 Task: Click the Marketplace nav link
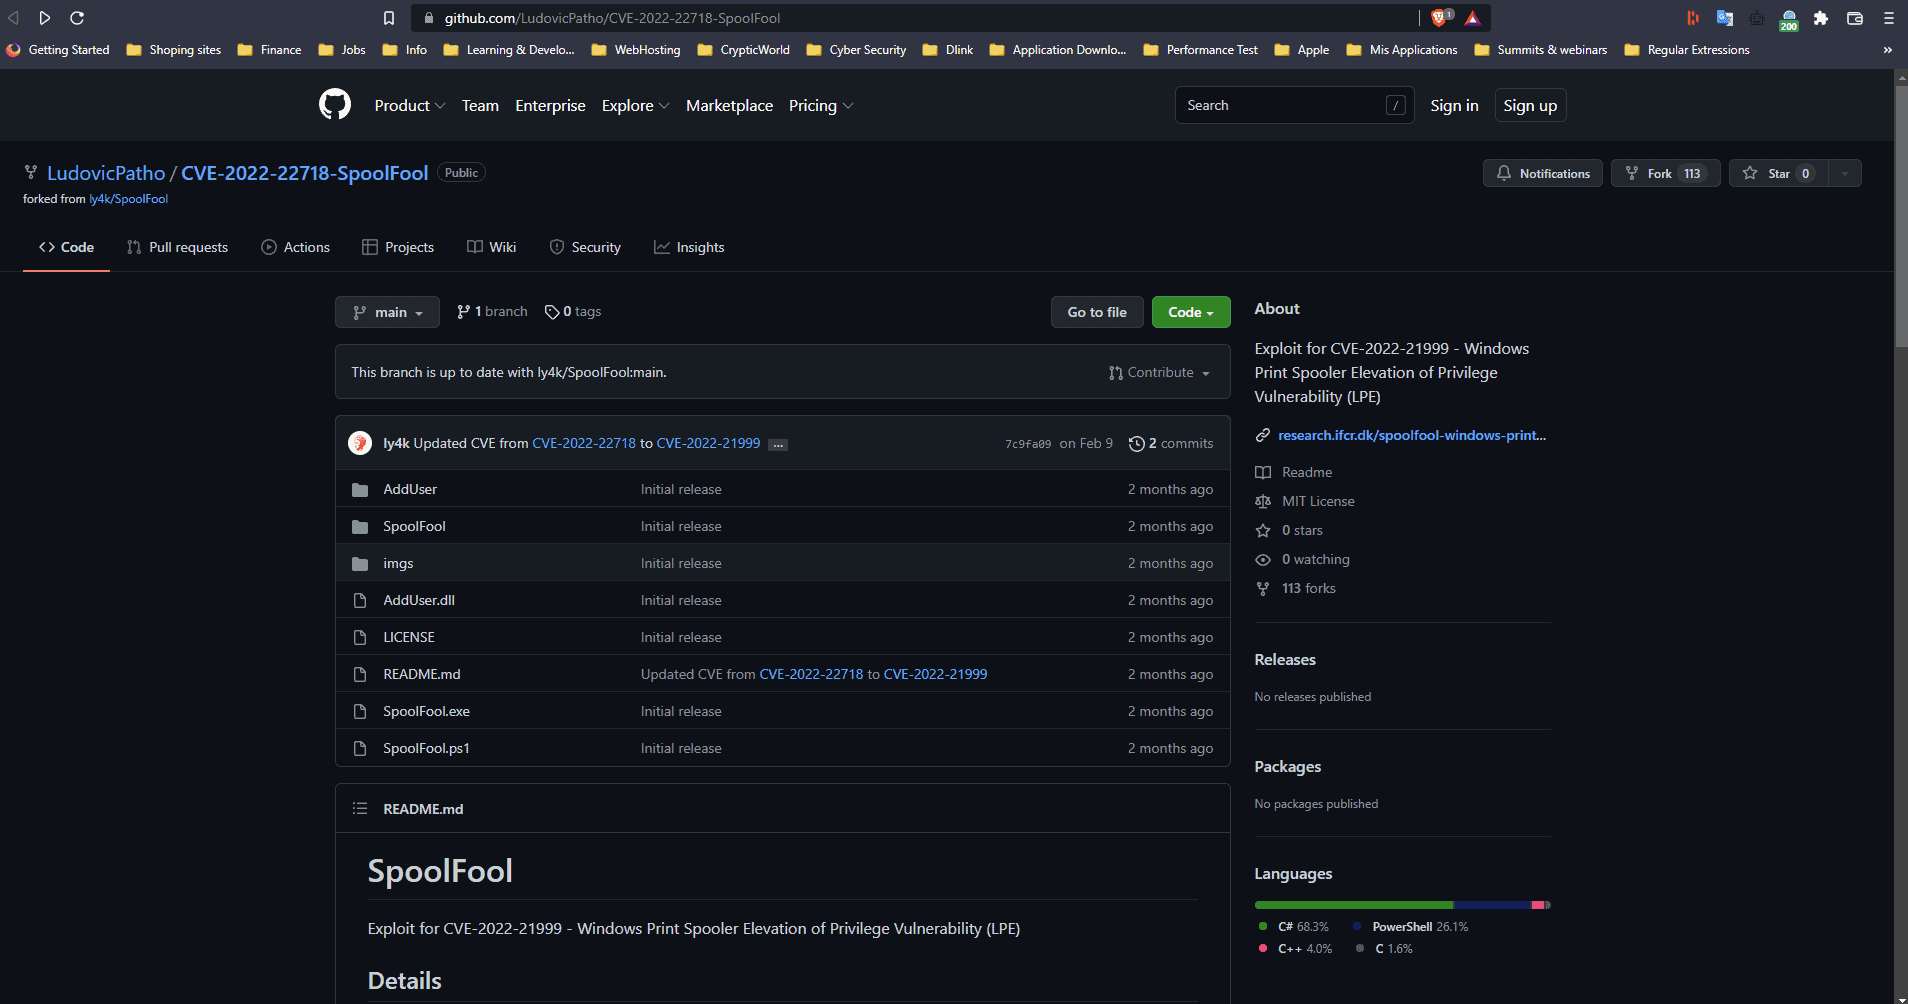[x=729, y=105]
